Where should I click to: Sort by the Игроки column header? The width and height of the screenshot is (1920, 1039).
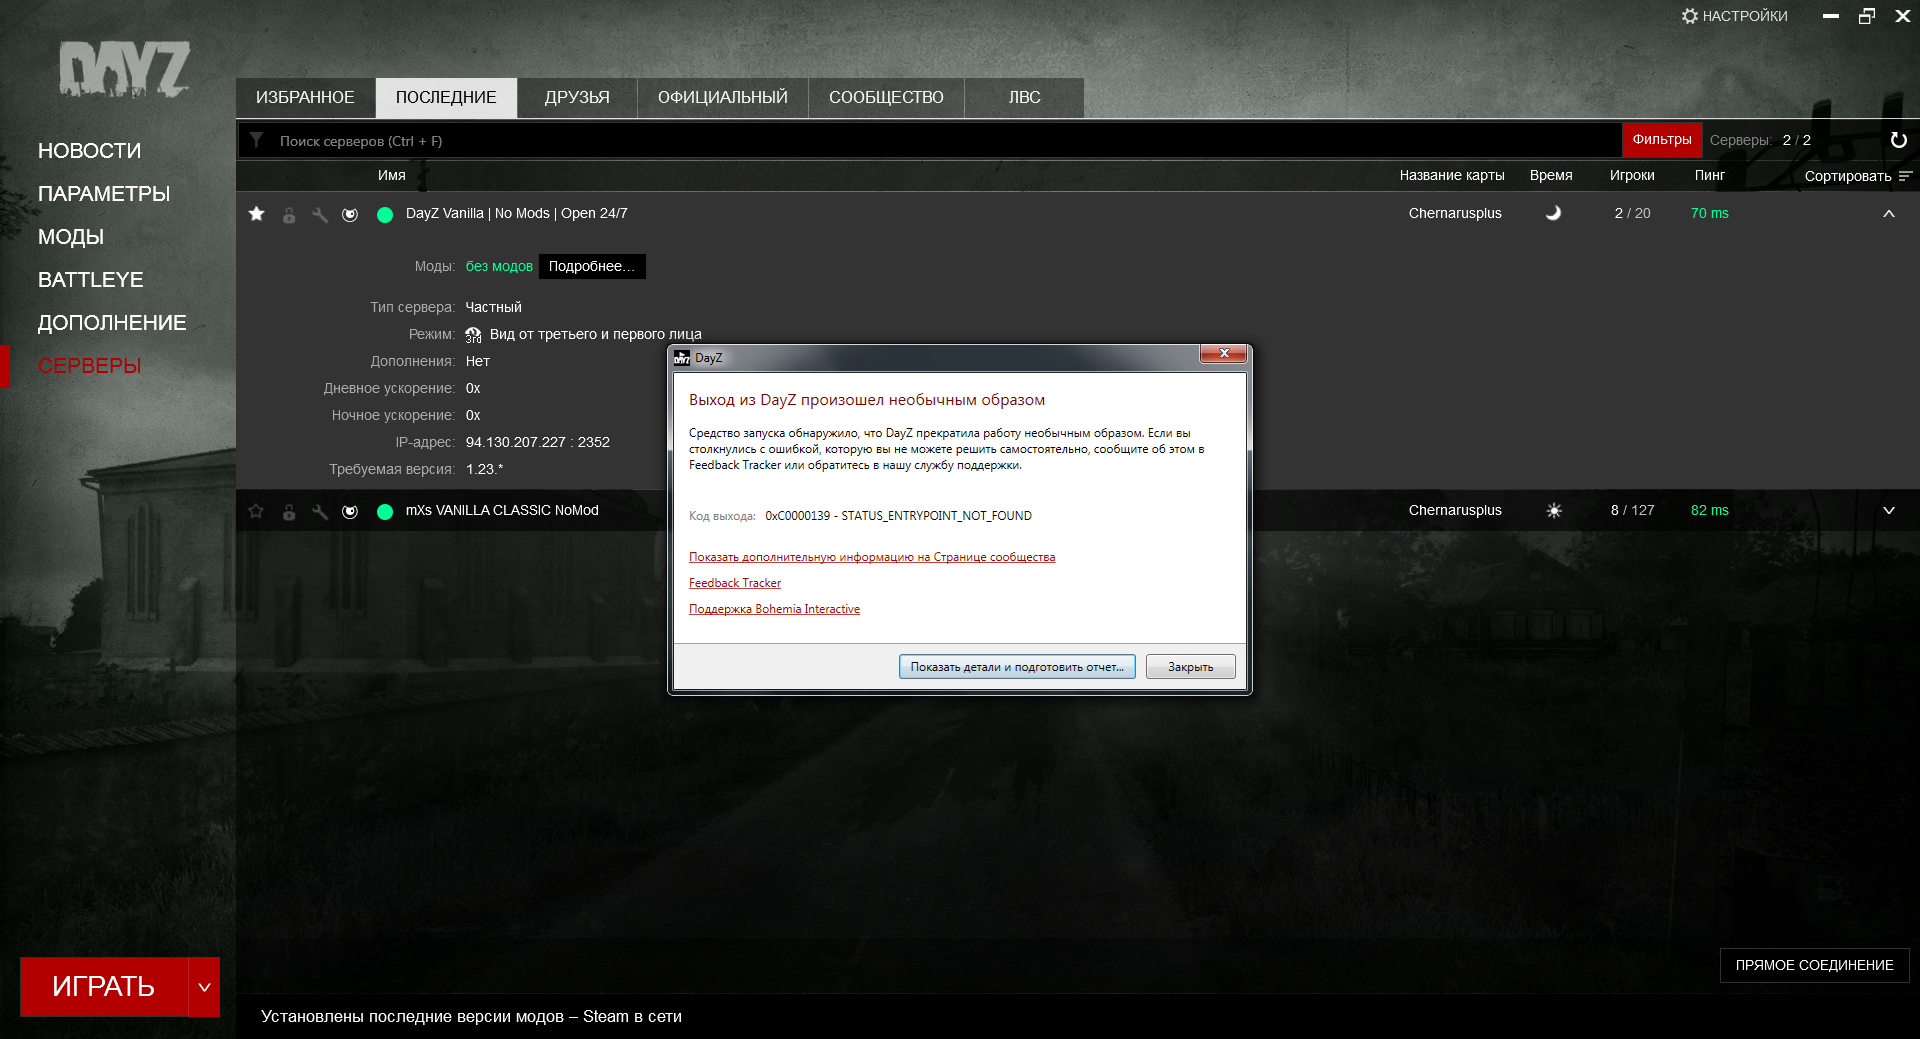coord(1632,176)
